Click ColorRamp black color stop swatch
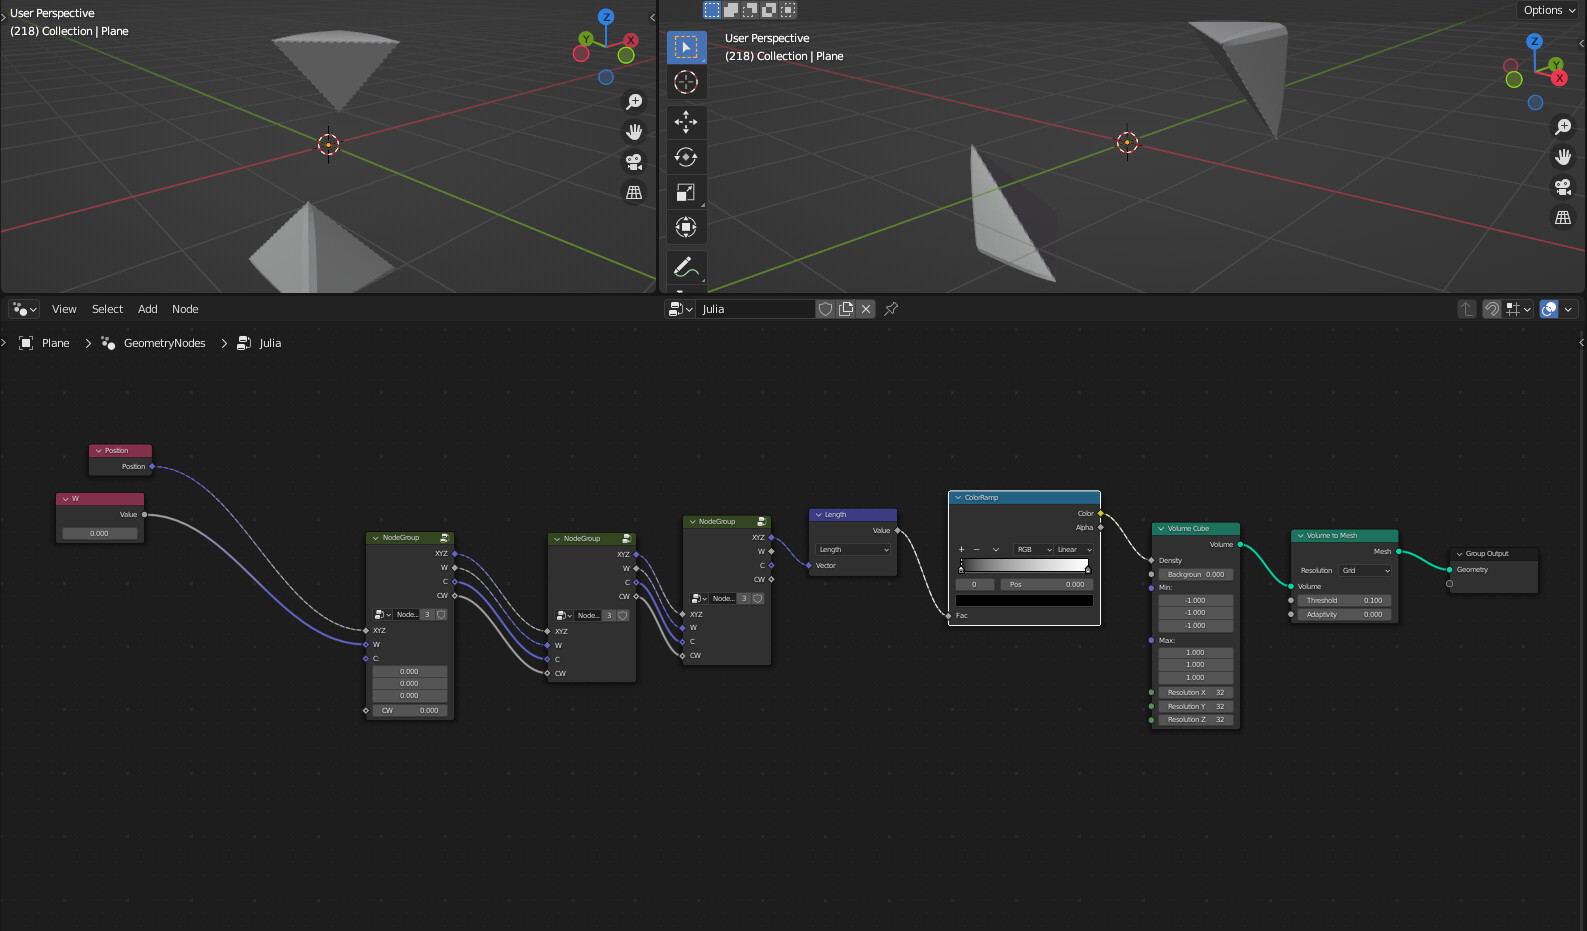 [x=1024, y=600]
